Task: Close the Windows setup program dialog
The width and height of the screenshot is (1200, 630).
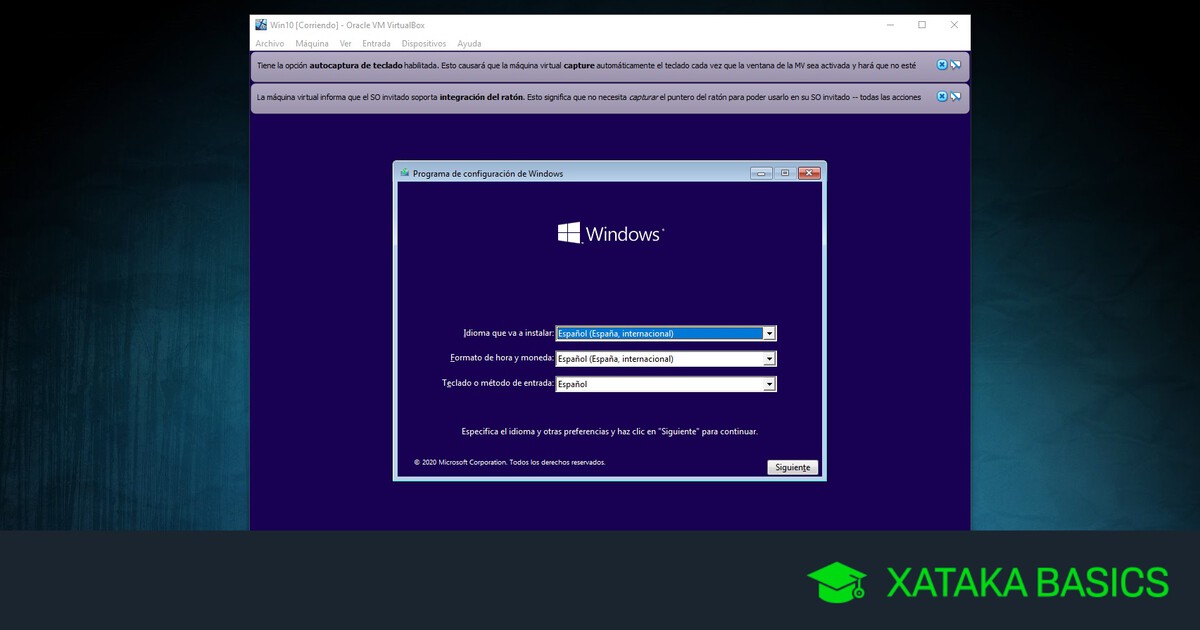Action: [809, 173]
